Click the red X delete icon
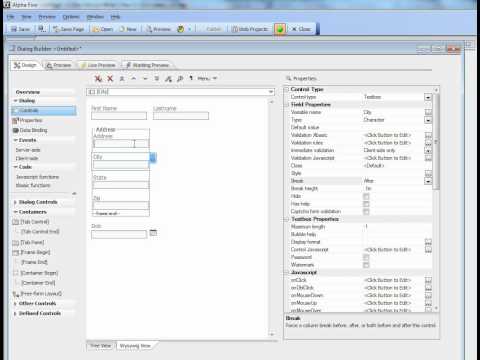This screenshot has width=480, height=360. click(110, 79)
